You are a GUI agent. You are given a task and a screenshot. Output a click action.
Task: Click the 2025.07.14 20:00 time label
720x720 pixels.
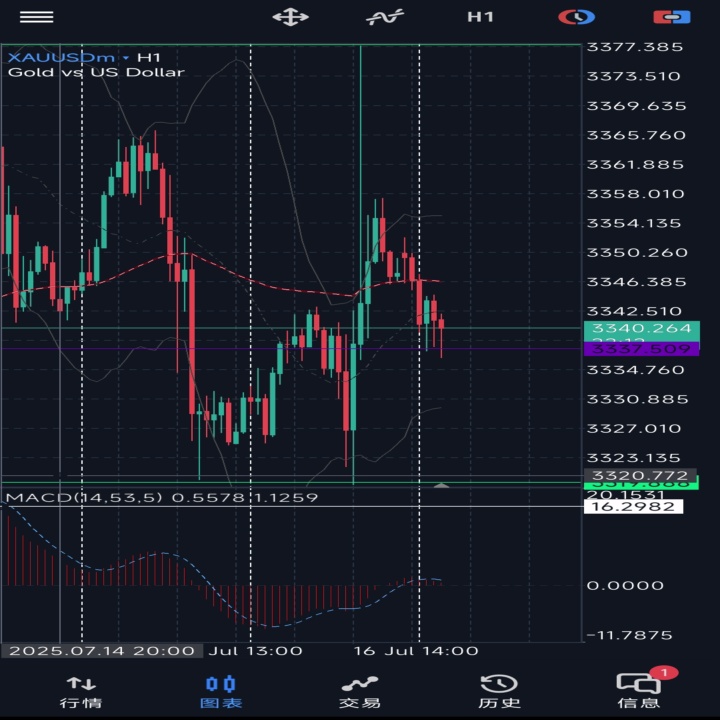[x=101, y=651]
